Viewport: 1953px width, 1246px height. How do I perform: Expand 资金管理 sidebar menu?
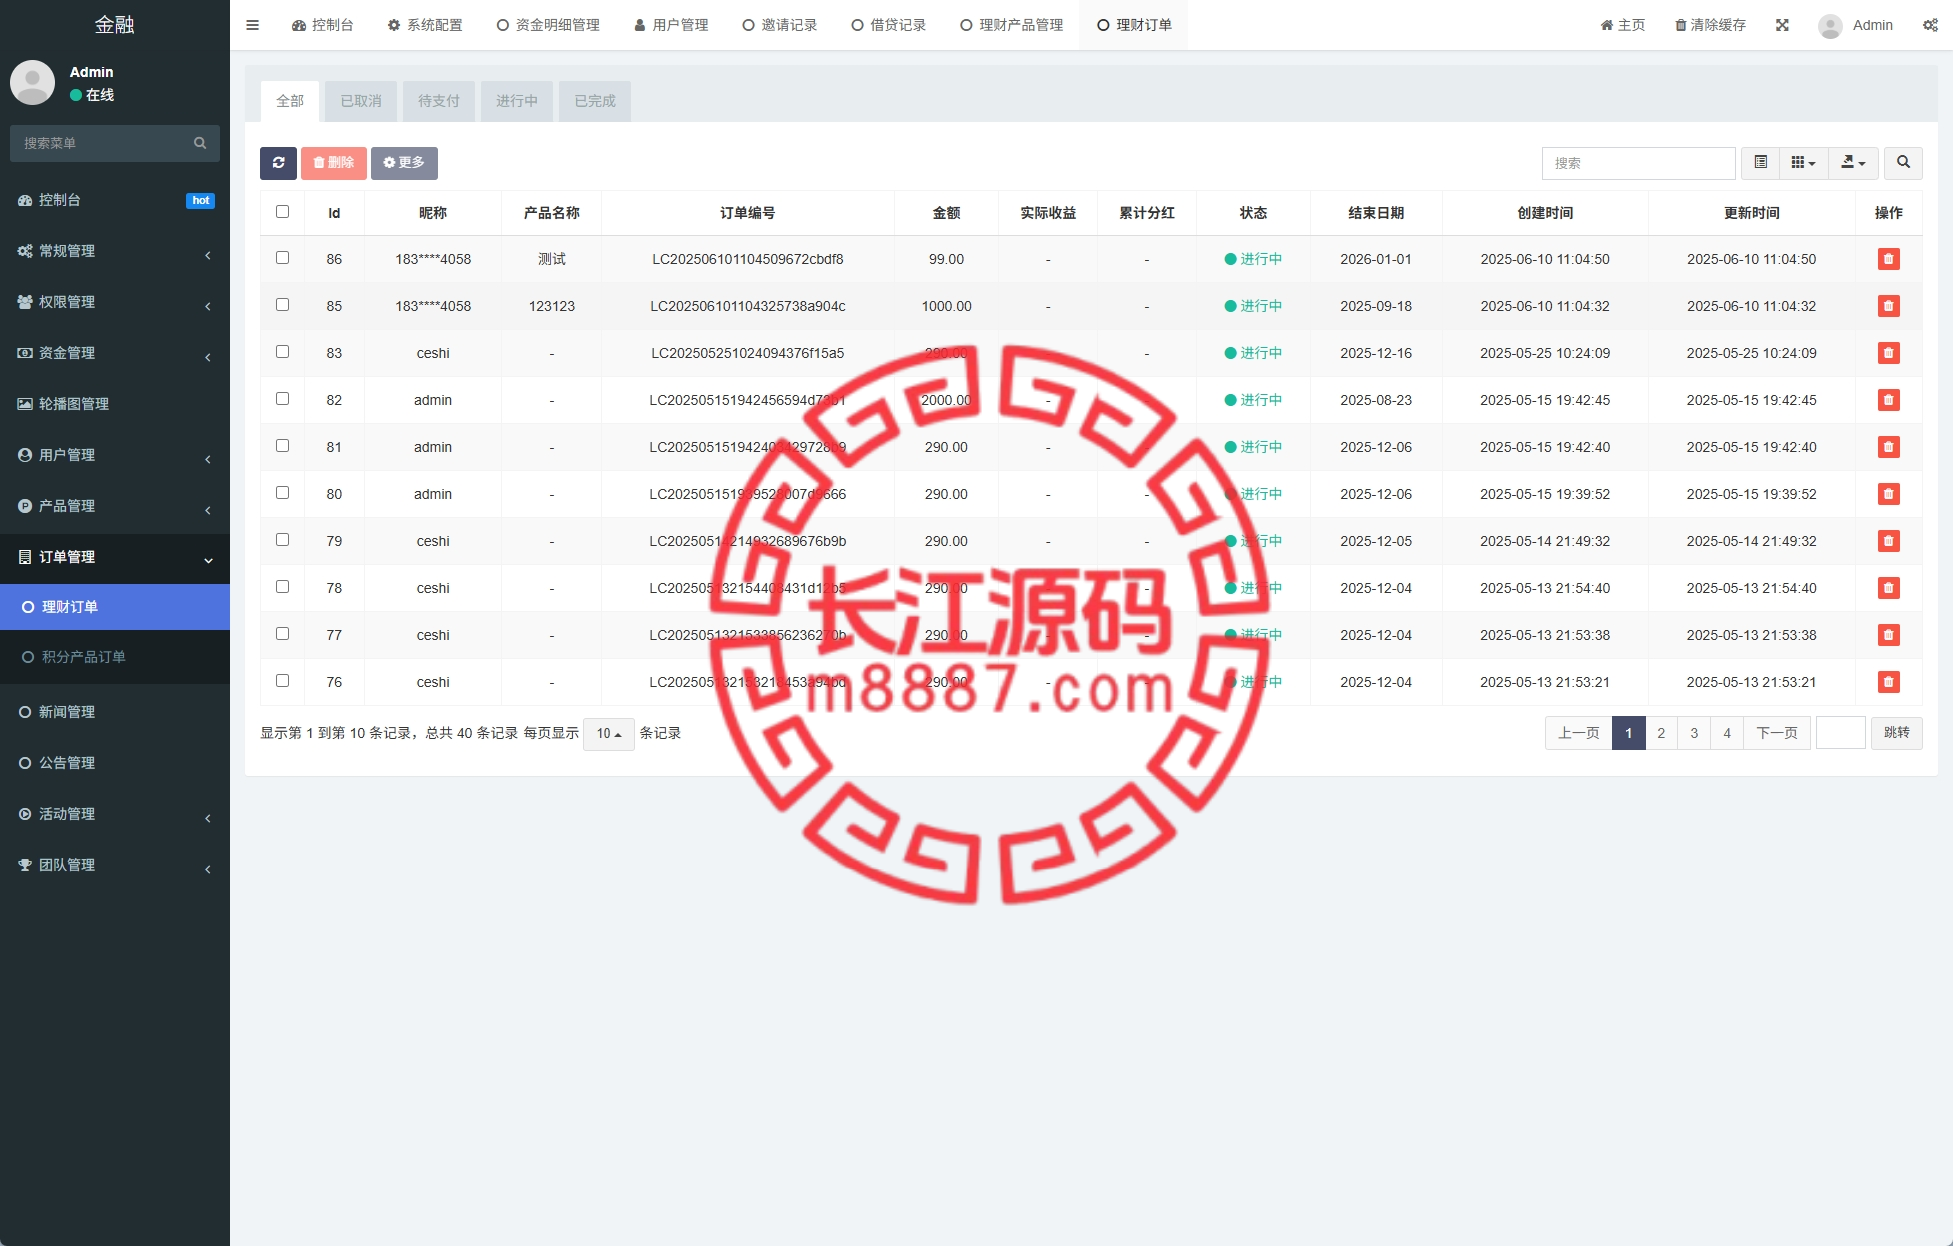(x=115, y=353)
